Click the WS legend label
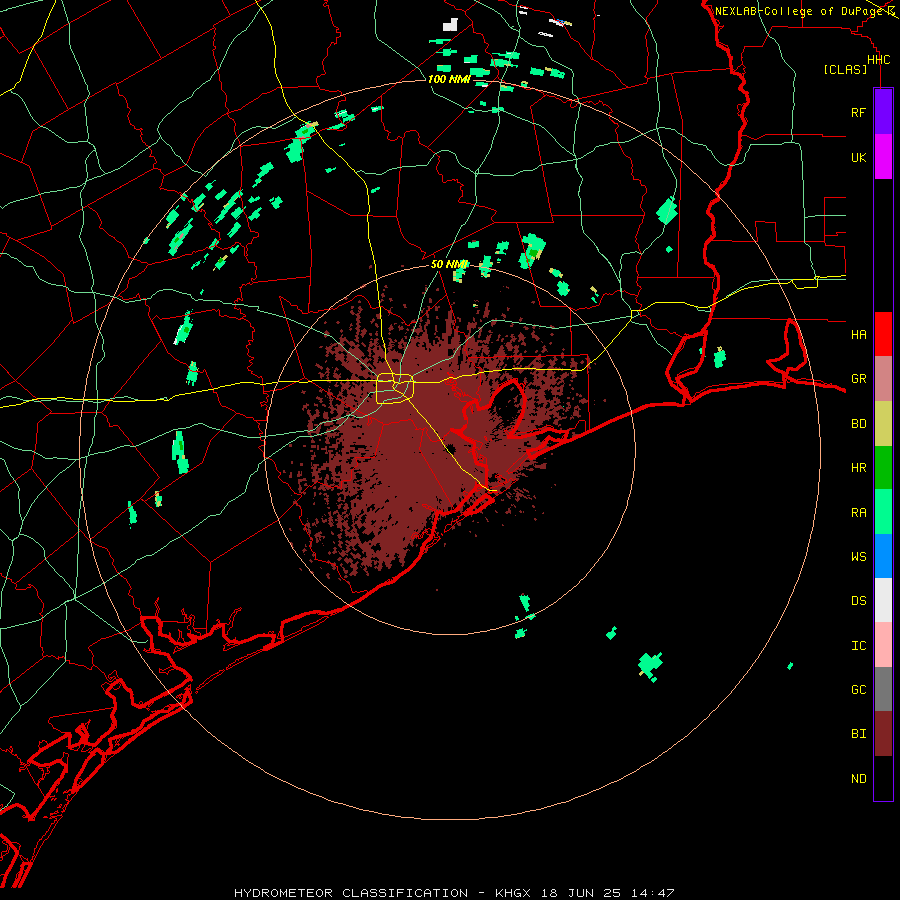This screenshot has width=900, height=900. pyautogui.click(x=858, y=556)
